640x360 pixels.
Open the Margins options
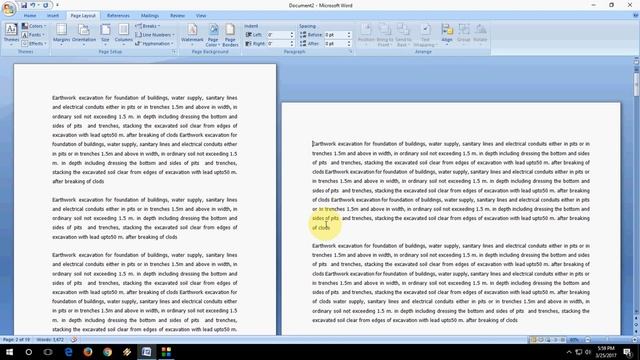pyautogui.click(x=62, y=35)
